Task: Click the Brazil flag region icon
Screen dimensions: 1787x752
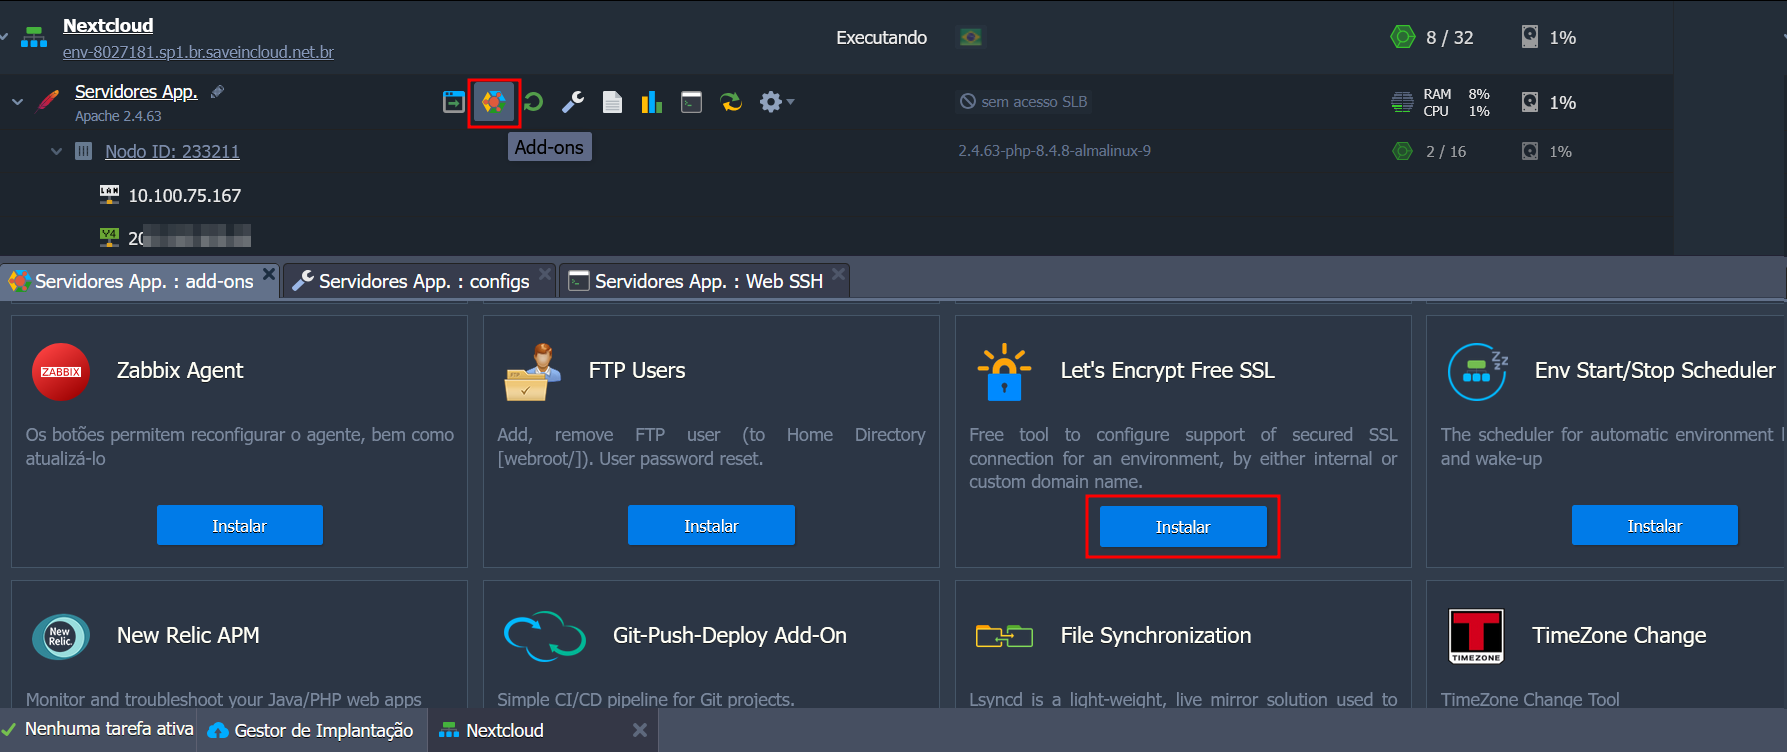Action: pos(970,37)
